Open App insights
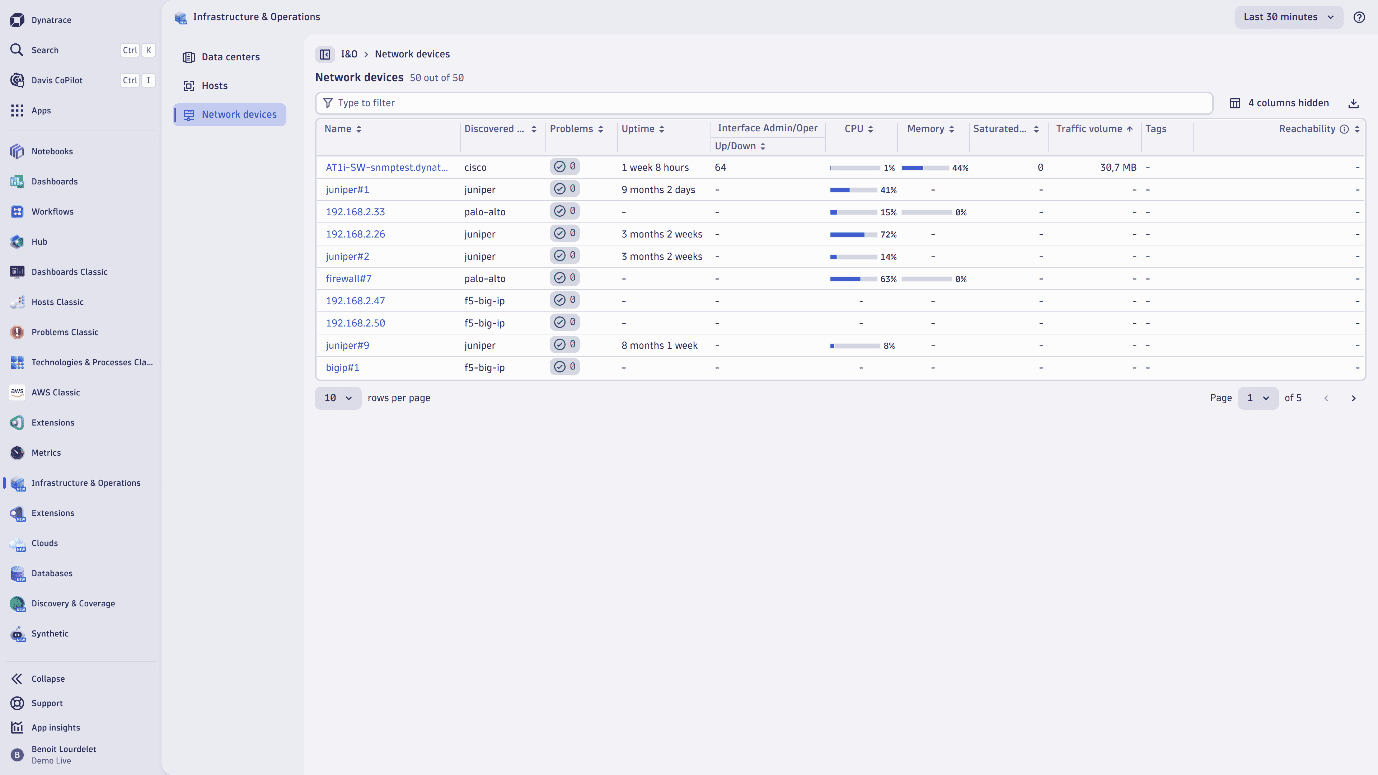Viewport: 1378px width, 775px height. pos(55,728)
